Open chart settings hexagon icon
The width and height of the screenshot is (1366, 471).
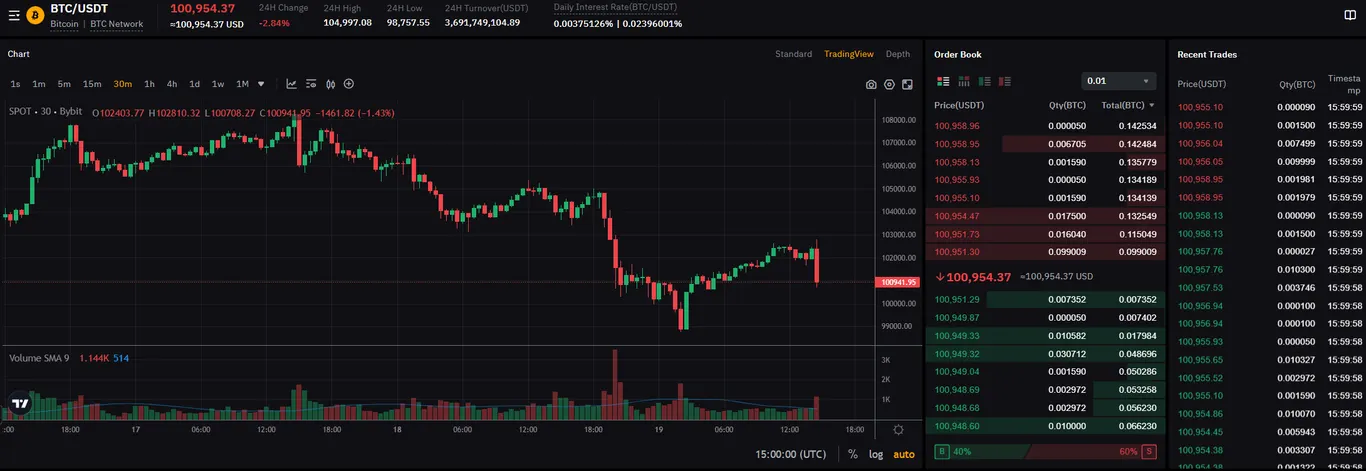coord(889,85)
